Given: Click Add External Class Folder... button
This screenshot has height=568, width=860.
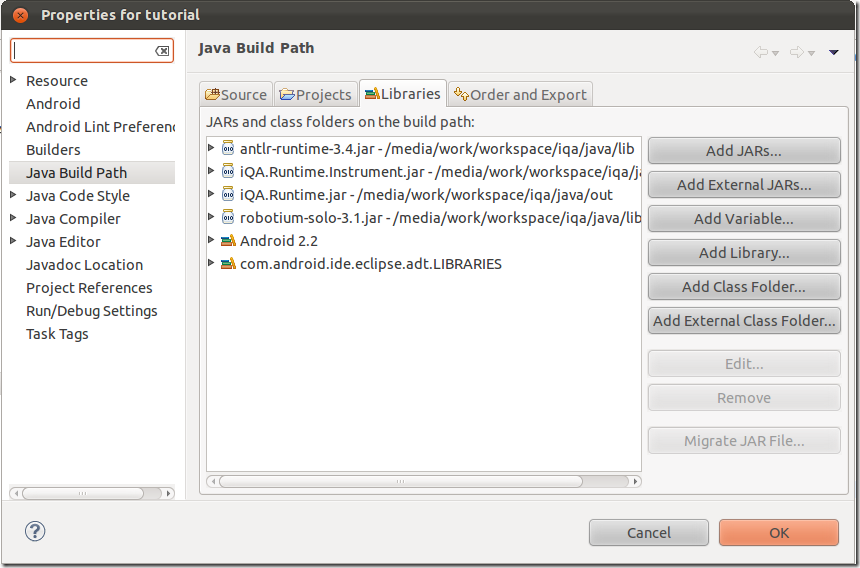Looking at the screenshot, I should pos(744,321).
